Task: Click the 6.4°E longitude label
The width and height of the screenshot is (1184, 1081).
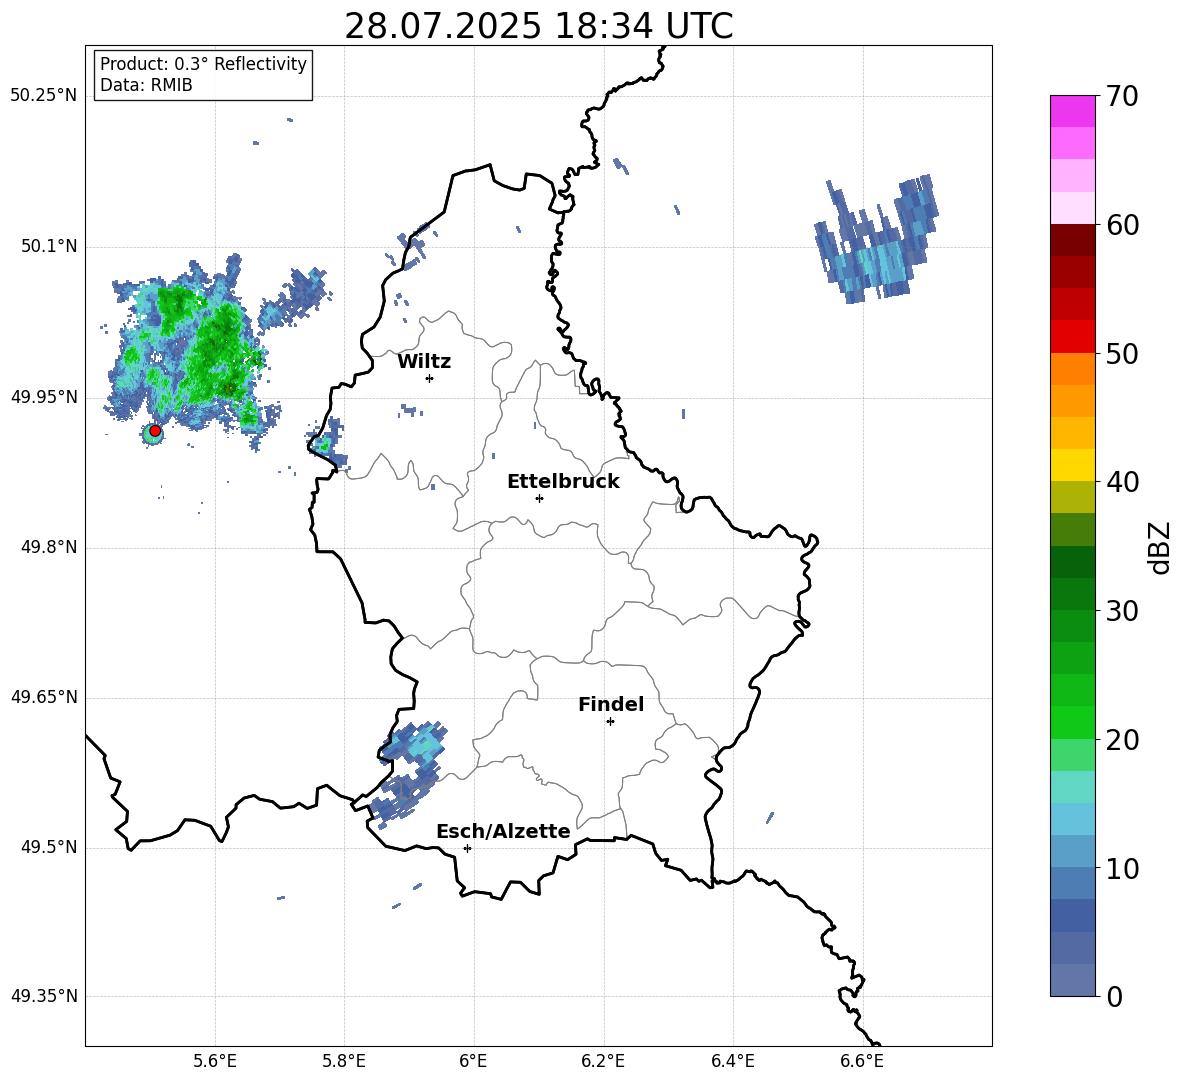Action: 732,1061
